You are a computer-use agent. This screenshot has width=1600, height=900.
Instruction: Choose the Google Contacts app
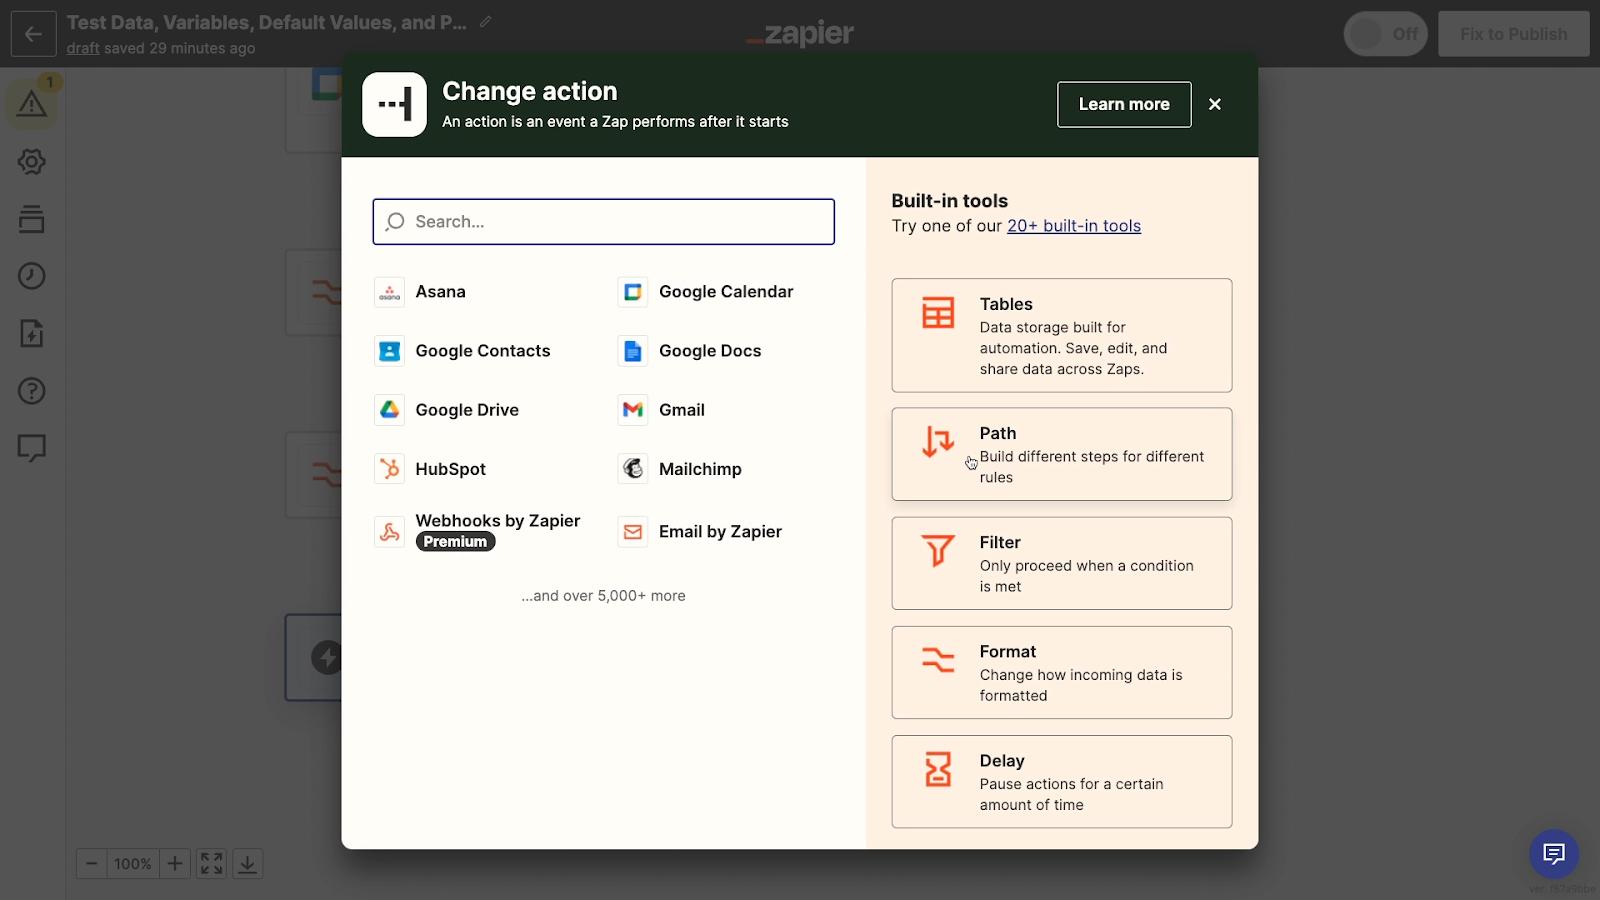463,351
